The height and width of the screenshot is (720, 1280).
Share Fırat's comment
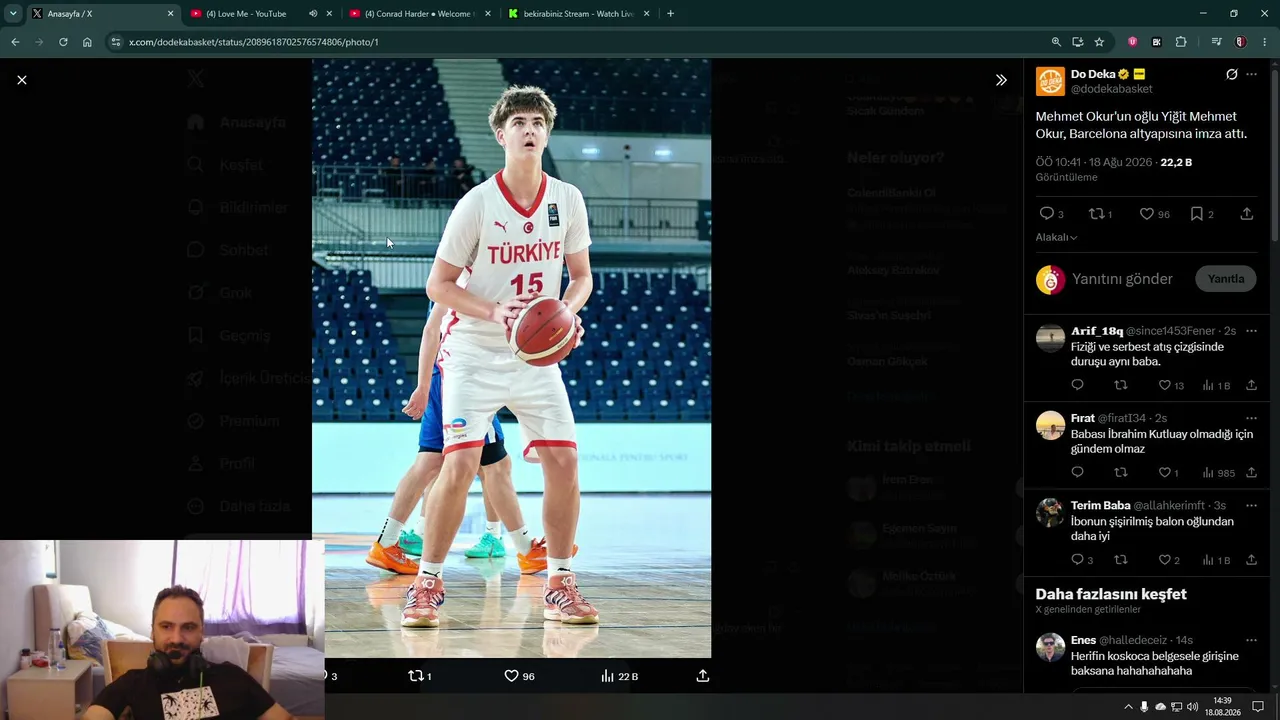coord(1251,473)
